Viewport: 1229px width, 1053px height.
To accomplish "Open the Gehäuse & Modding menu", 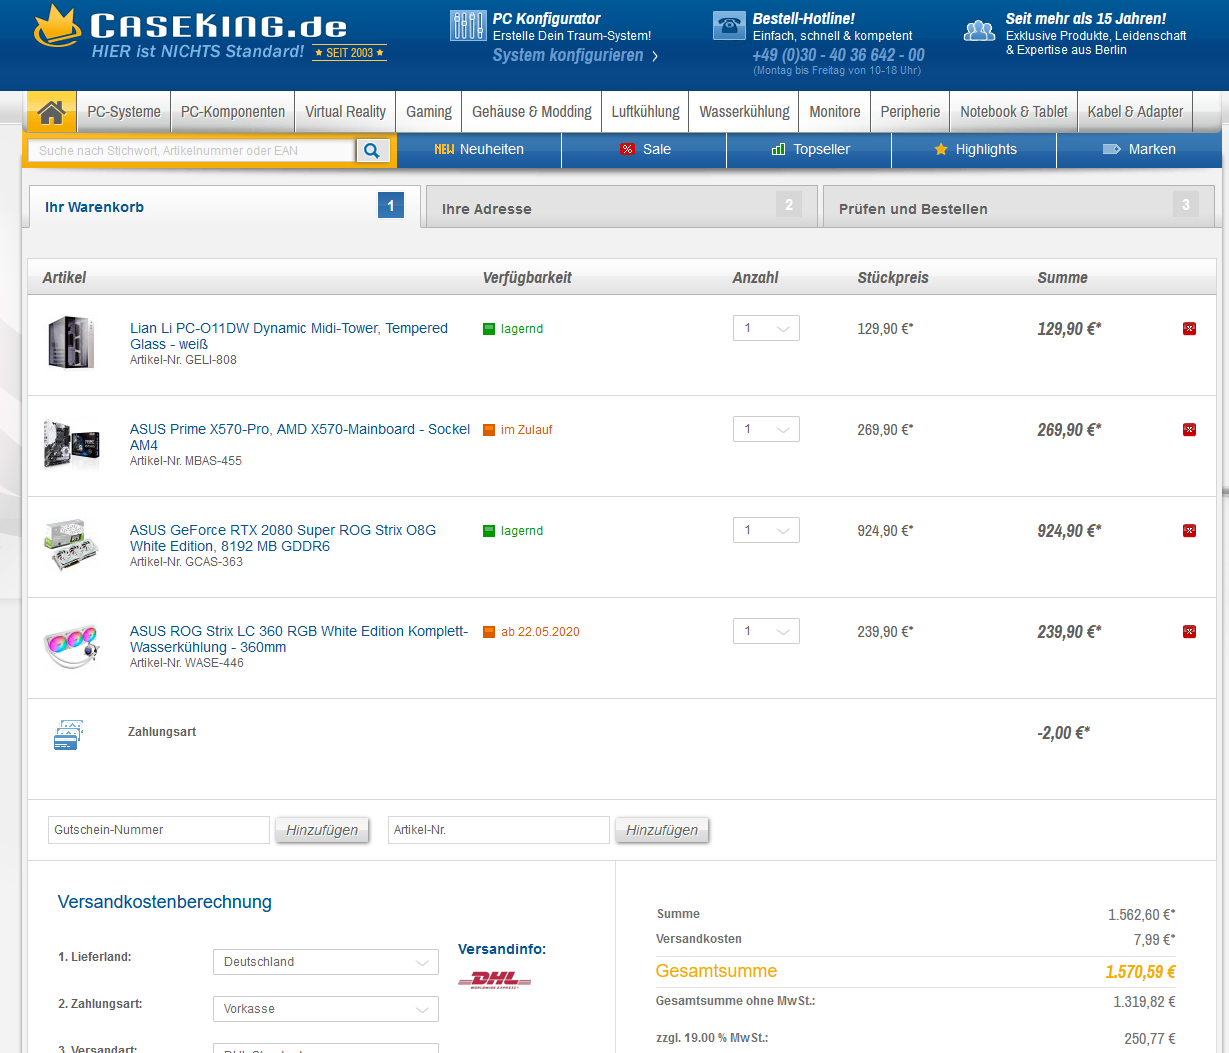I will 532,112.
